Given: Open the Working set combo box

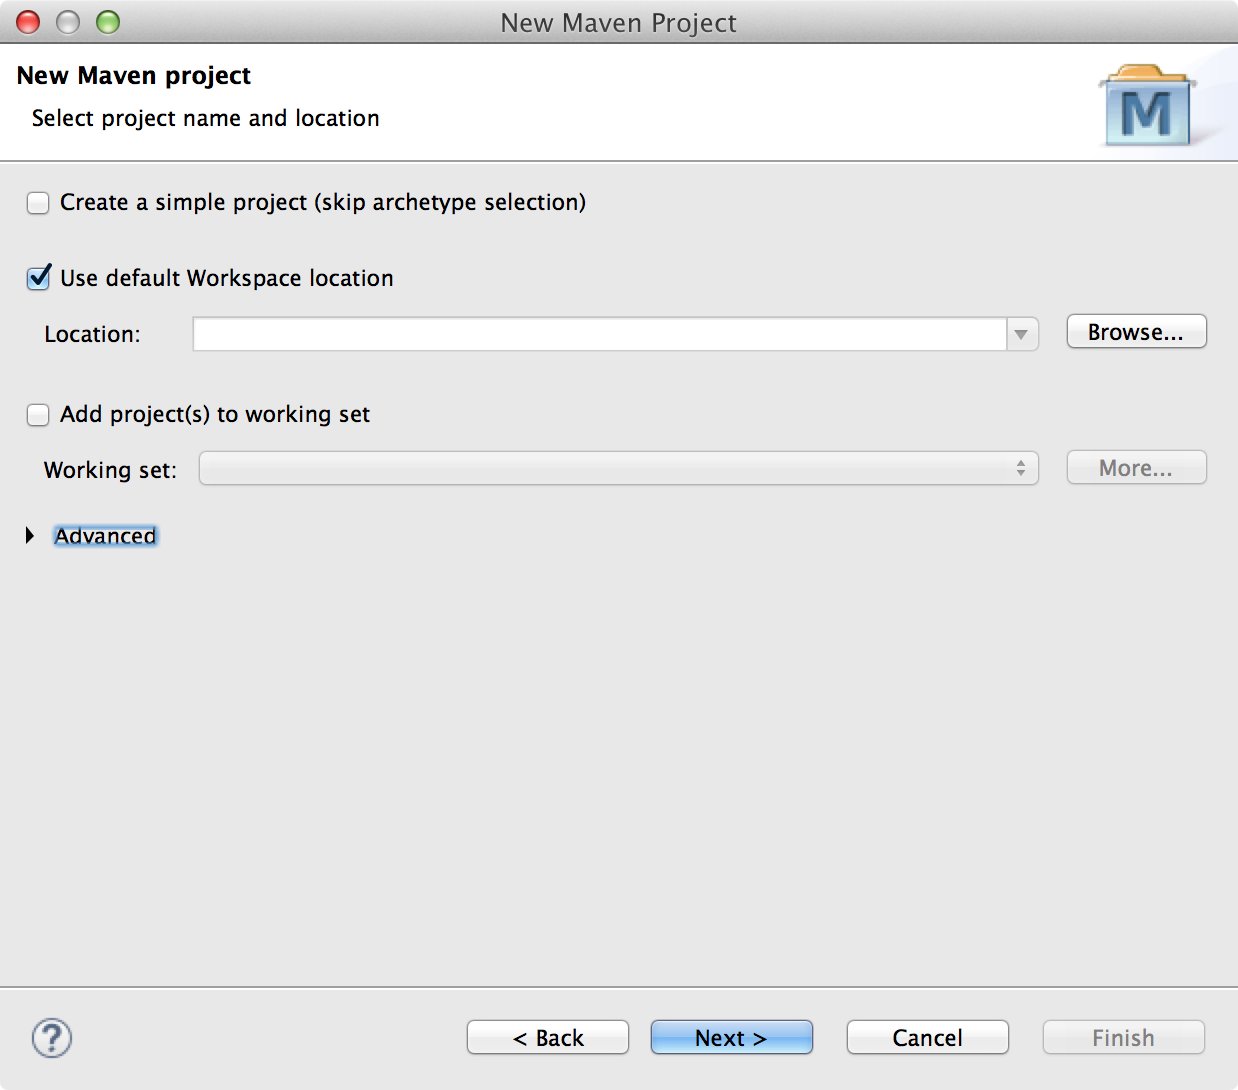Looking at the screenshot, I should 618,468.
